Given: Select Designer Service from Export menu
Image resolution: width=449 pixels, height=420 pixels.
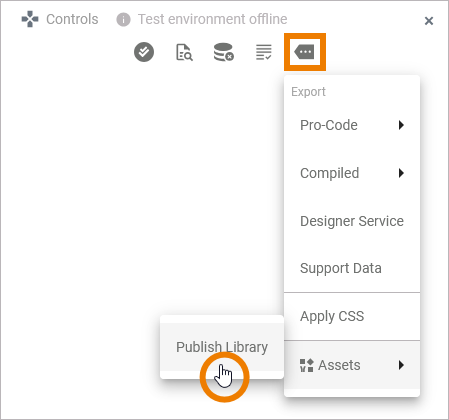Looking at the screenshot, I should coord(352,221).
